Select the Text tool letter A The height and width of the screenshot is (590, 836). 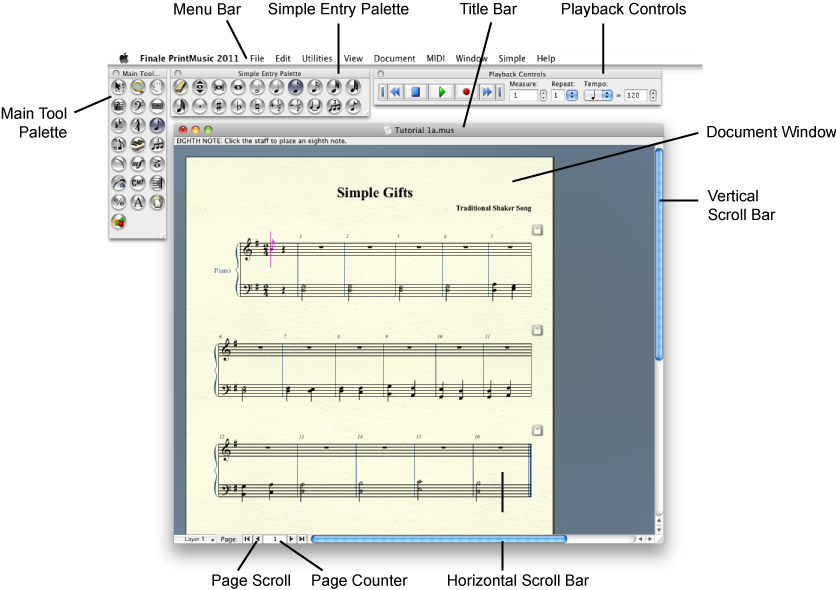(138, 202)
